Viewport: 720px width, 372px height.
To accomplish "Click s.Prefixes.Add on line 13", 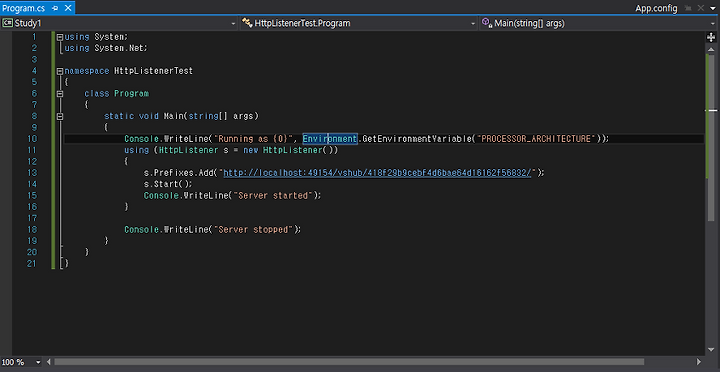I will point(178,173).
